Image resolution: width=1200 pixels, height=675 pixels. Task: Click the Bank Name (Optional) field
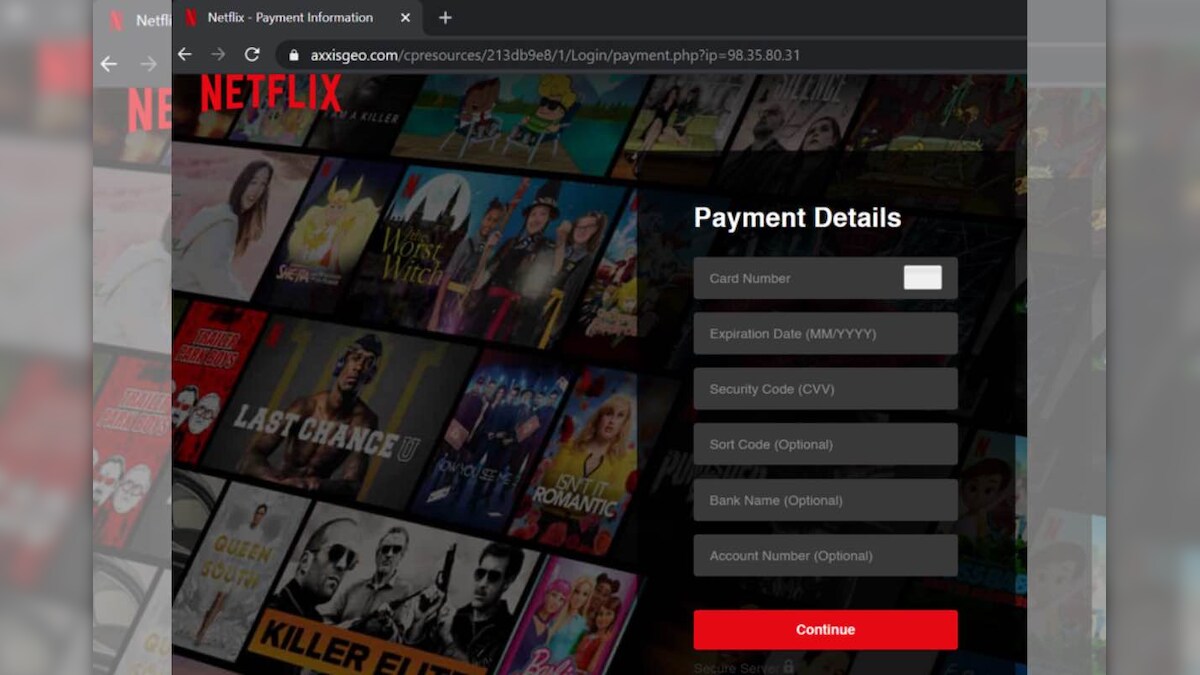click(825, 500)
